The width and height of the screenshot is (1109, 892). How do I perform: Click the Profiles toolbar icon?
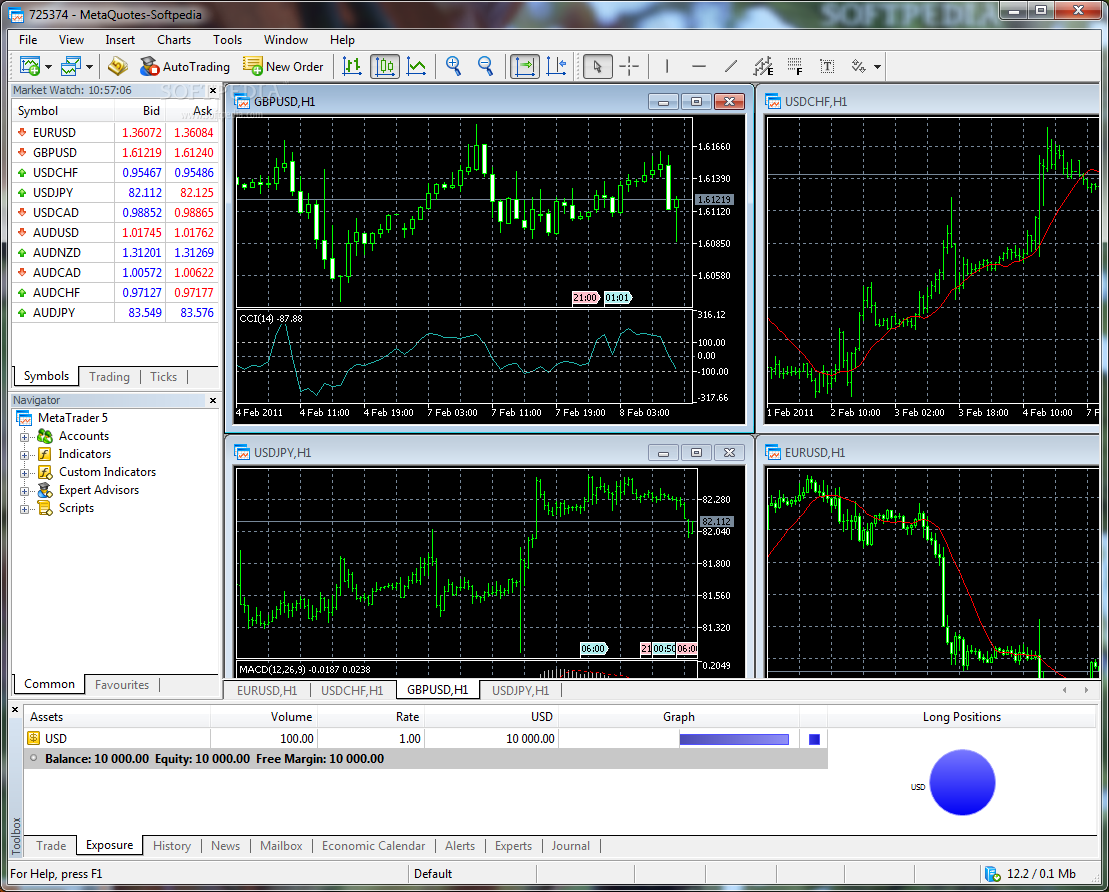point(71,66)
